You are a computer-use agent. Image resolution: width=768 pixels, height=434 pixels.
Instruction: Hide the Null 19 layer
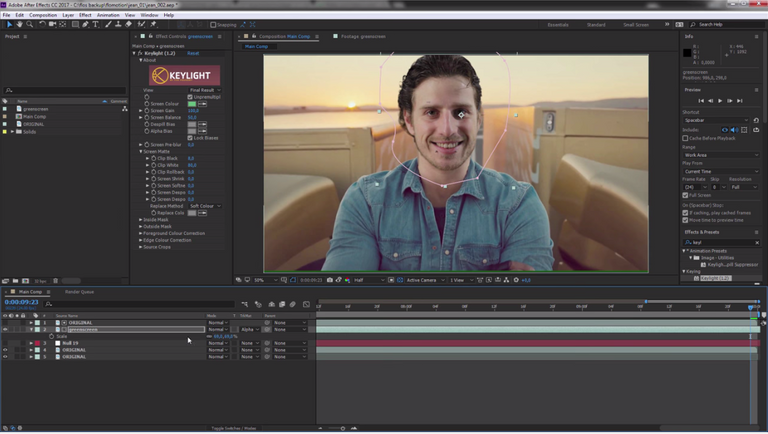[5, 343]
